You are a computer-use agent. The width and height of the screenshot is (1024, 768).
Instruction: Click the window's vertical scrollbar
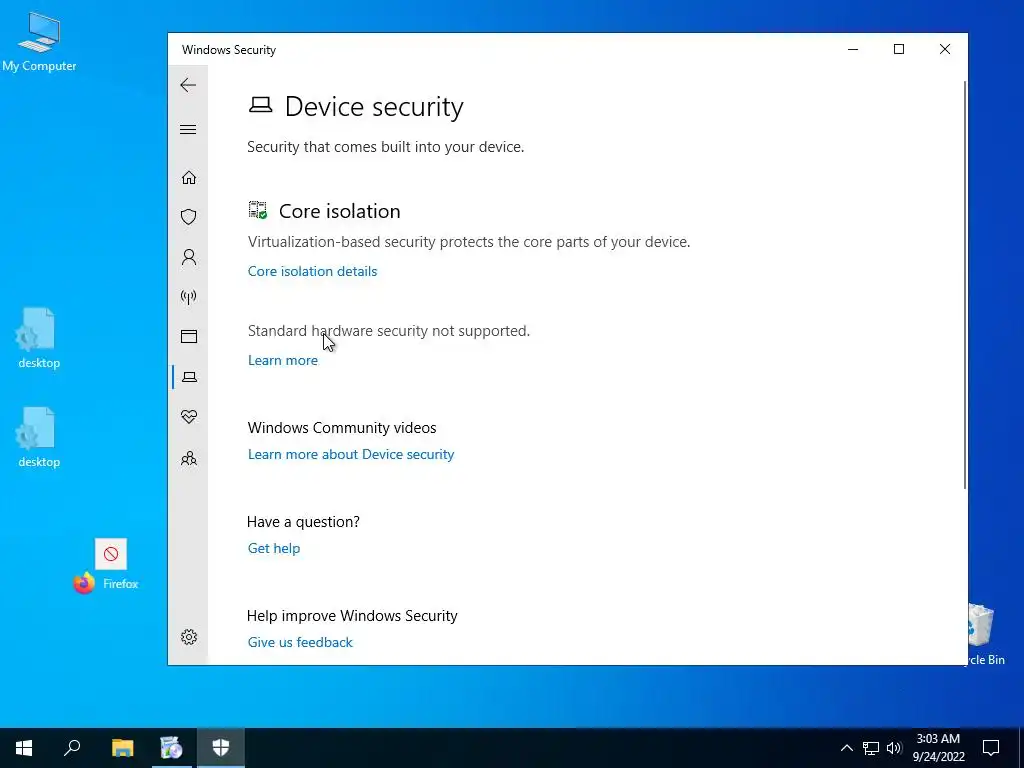(x=965, y=284)
